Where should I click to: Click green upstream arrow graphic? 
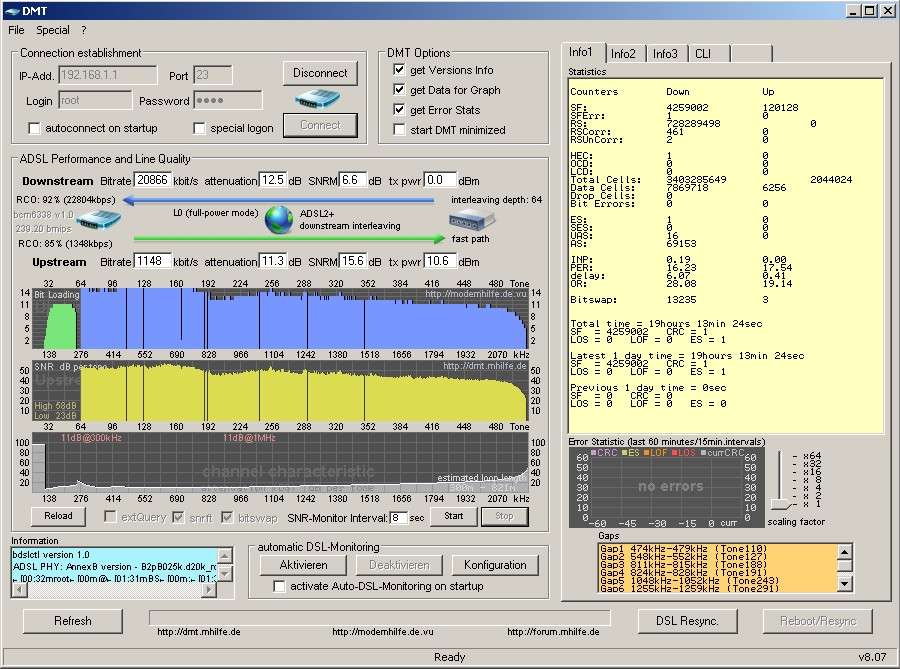(x=289, y=238)
